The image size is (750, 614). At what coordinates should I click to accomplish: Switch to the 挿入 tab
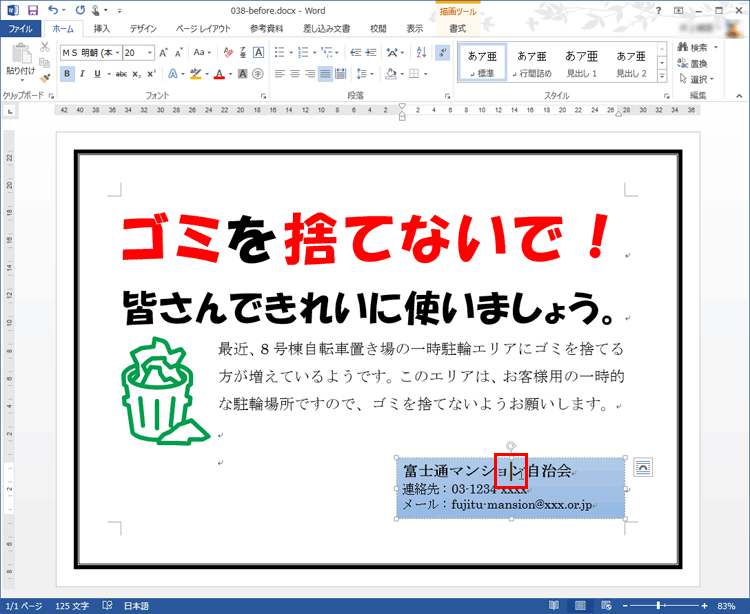pyautogui.click(x=101, y=29)
